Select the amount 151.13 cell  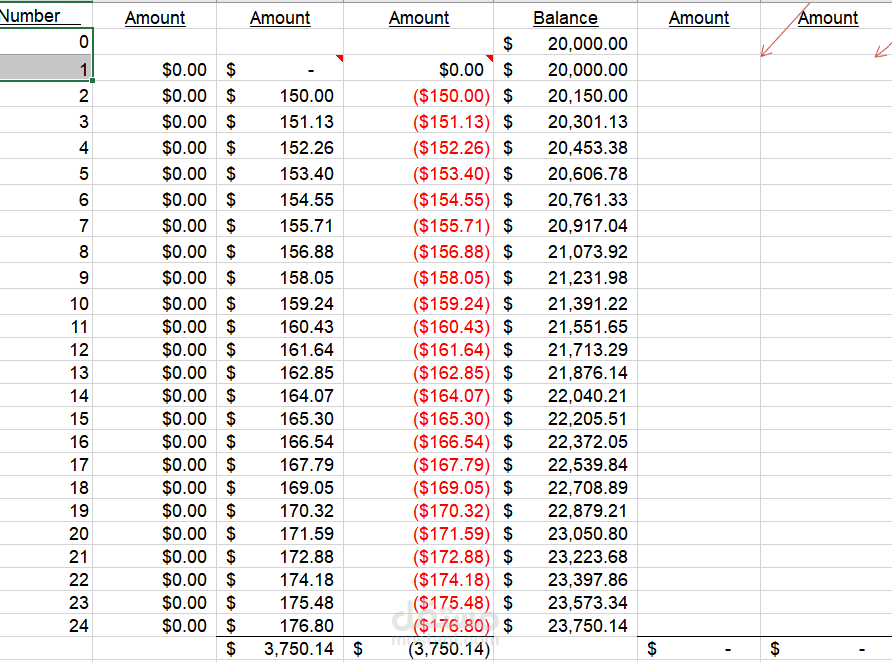pyautogui.click(x=280, y=120)
